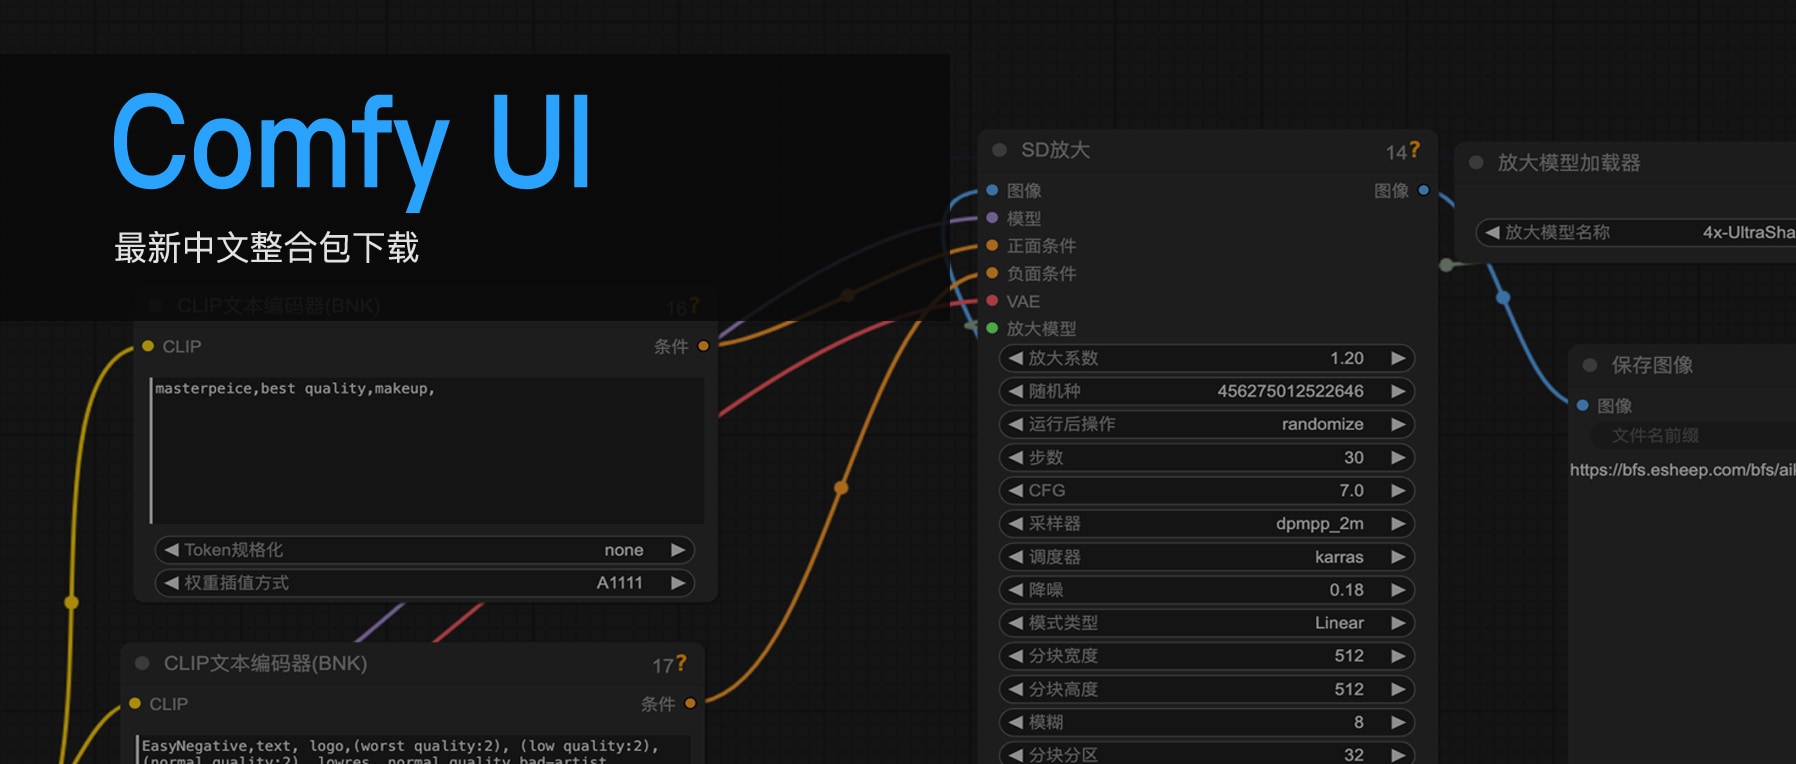The height and width of the screenshot is (764, 1796).
Task: Decrease the 随机种 seed with left arrow
Action: click(x=1016, y=391)
